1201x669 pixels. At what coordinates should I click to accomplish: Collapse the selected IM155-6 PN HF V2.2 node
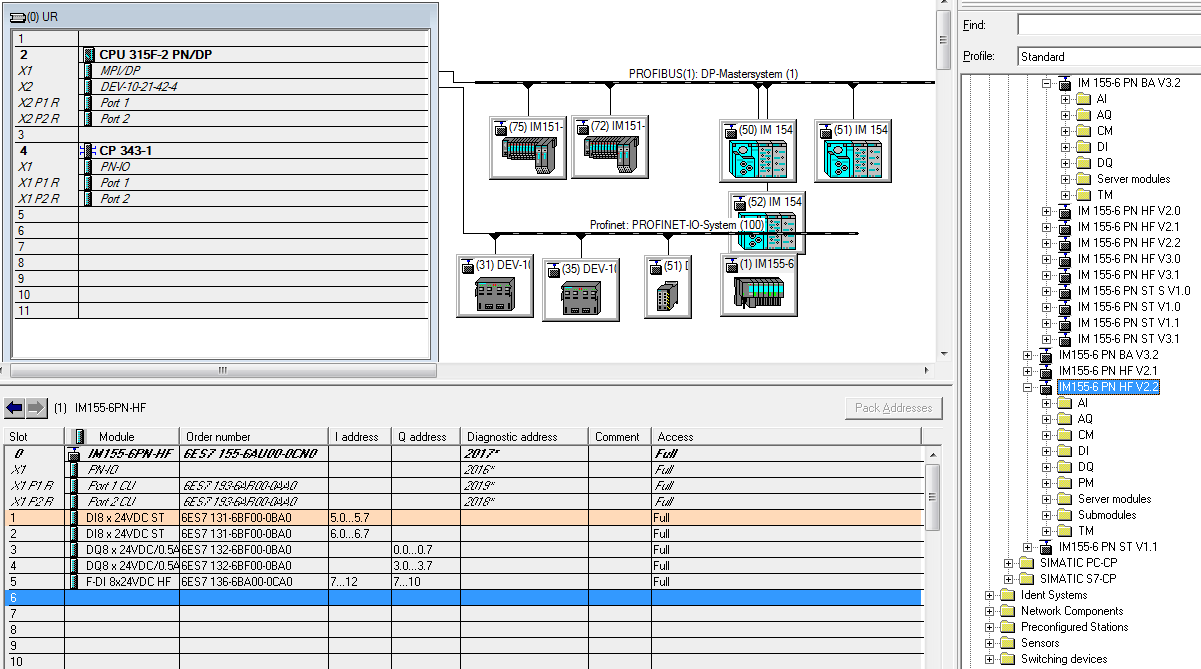tap(1028, 387)
